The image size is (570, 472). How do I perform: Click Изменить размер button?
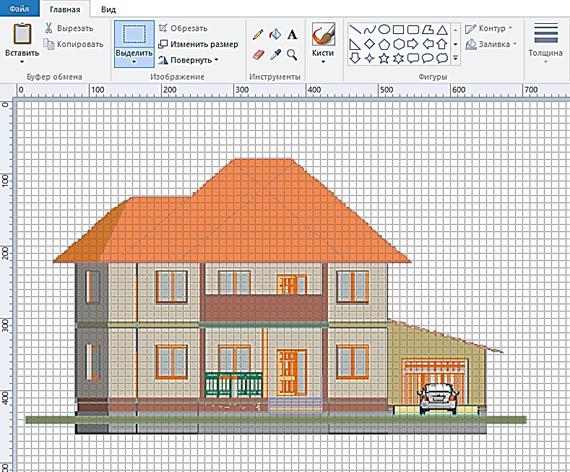click(x=198, y=44)
